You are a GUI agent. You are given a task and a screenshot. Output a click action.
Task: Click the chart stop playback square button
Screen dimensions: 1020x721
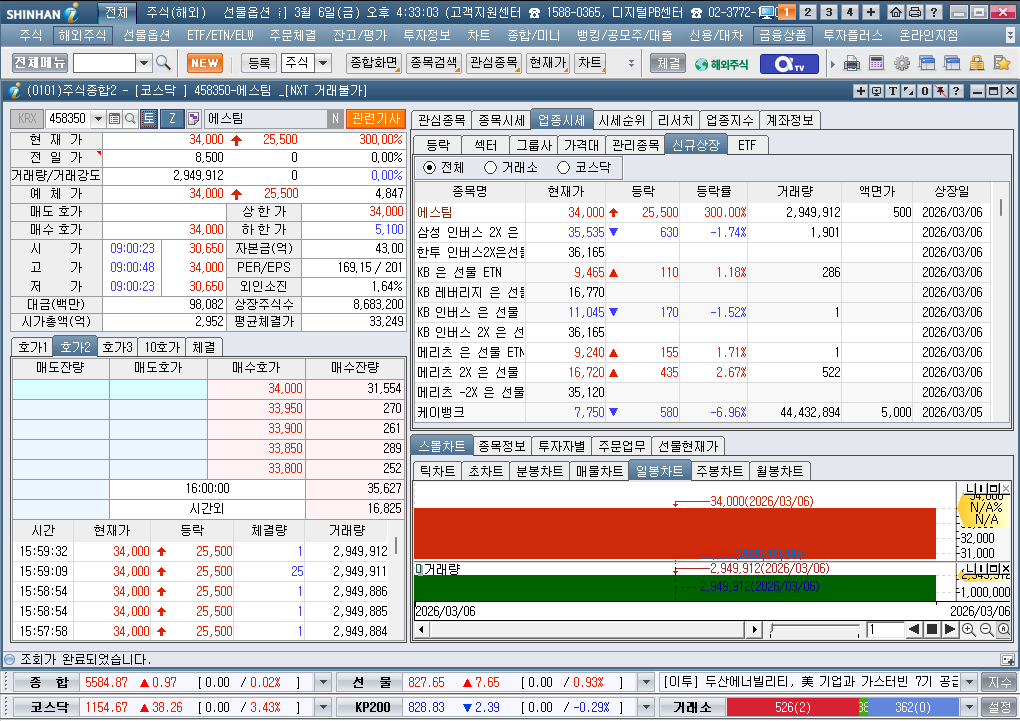pos(932,629)
